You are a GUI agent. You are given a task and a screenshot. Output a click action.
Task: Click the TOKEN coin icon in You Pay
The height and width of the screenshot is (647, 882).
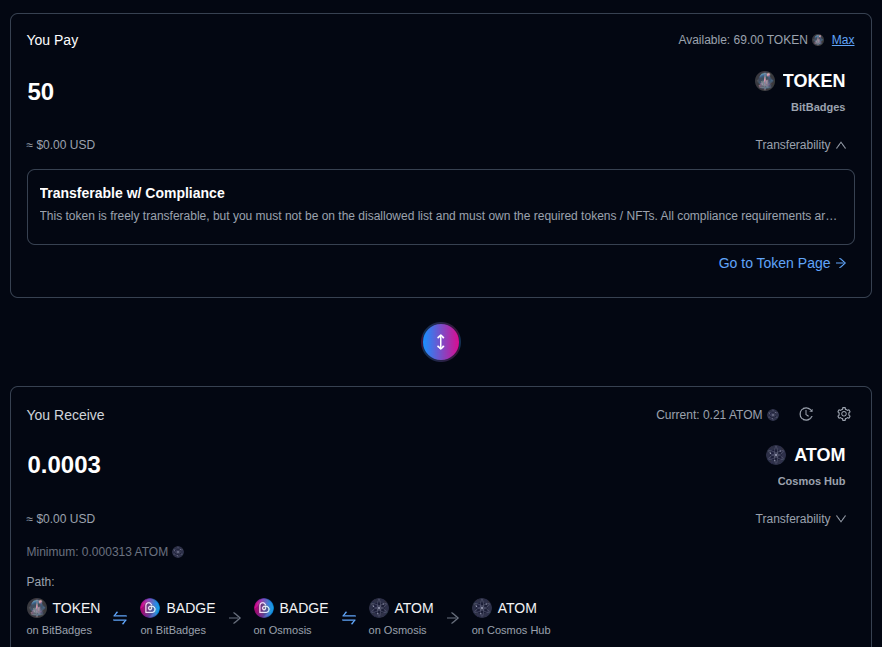[765, 81]
